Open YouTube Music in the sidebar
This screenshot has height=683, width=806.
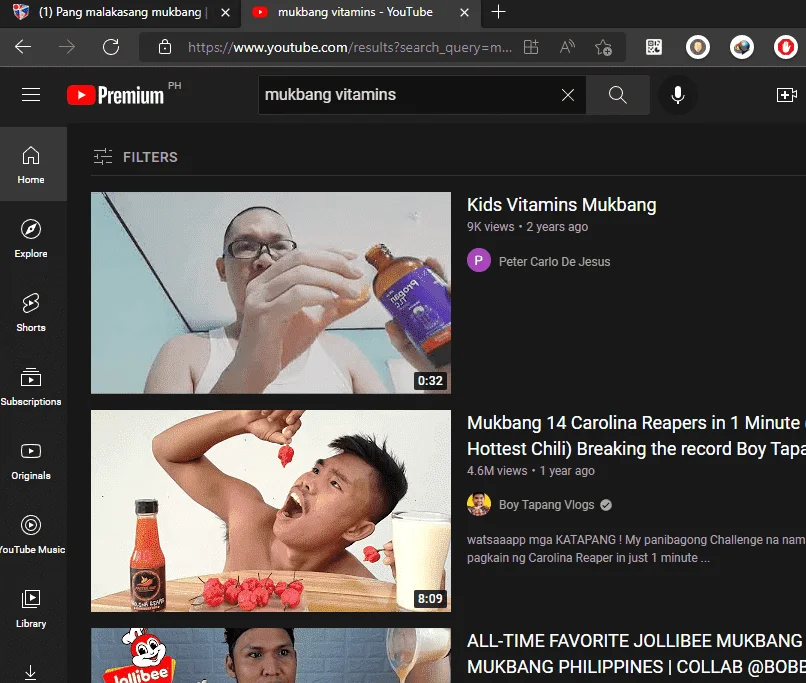point(31,534)
